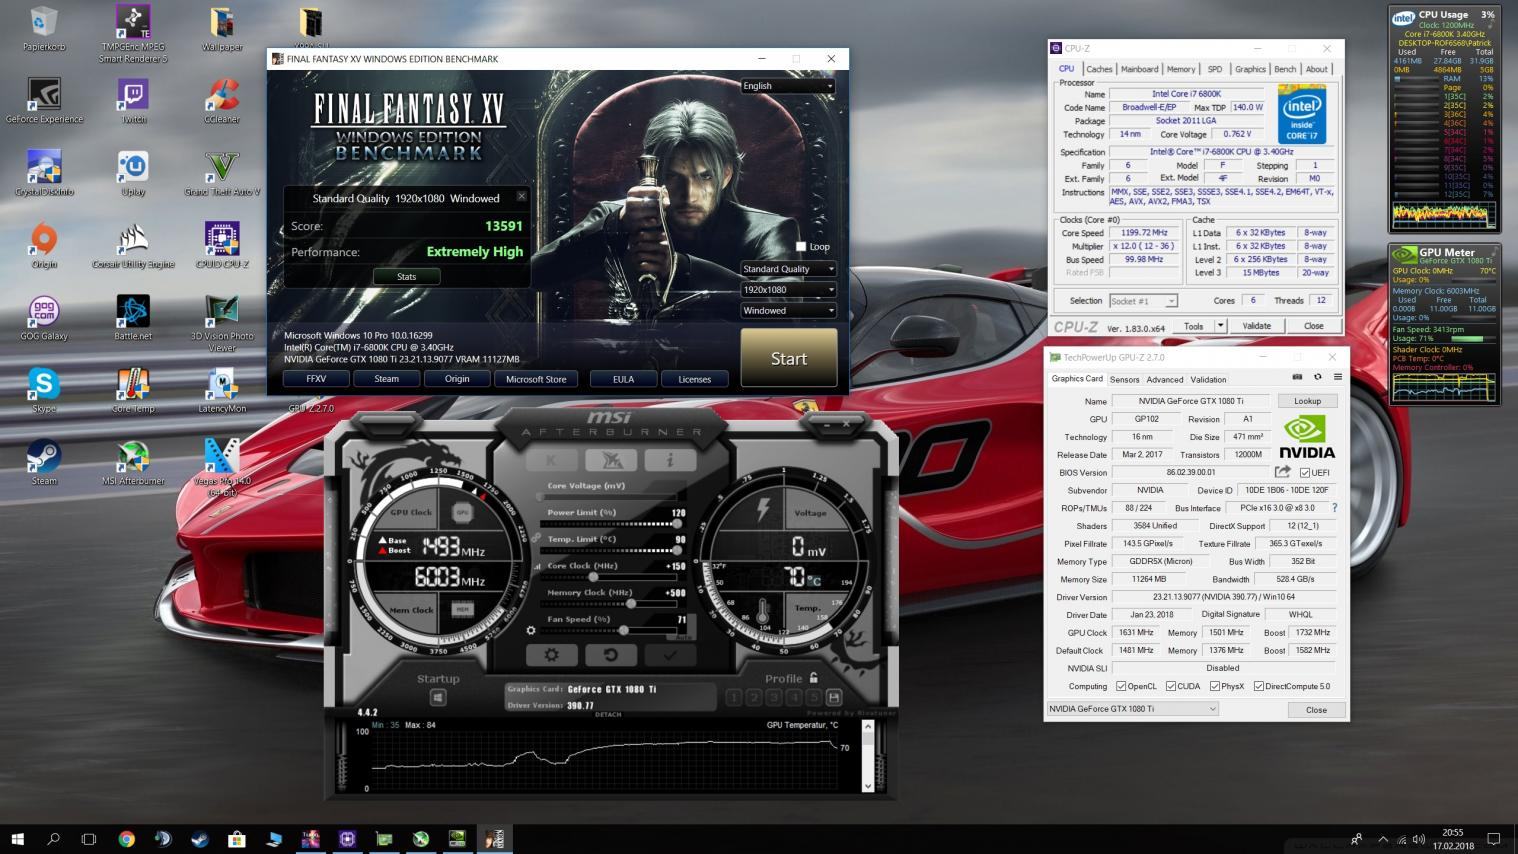
Task: Open the GPU-Z graphics card selector dropdown
Action: (1132, 709)
